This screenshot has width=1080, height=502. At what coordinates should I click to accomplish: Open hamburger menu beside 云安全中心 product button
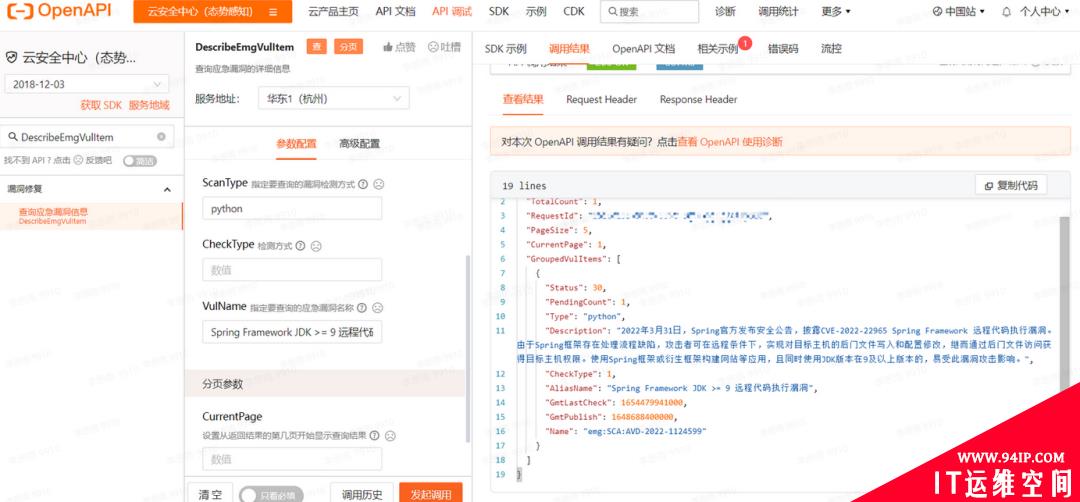coord(273,12)
